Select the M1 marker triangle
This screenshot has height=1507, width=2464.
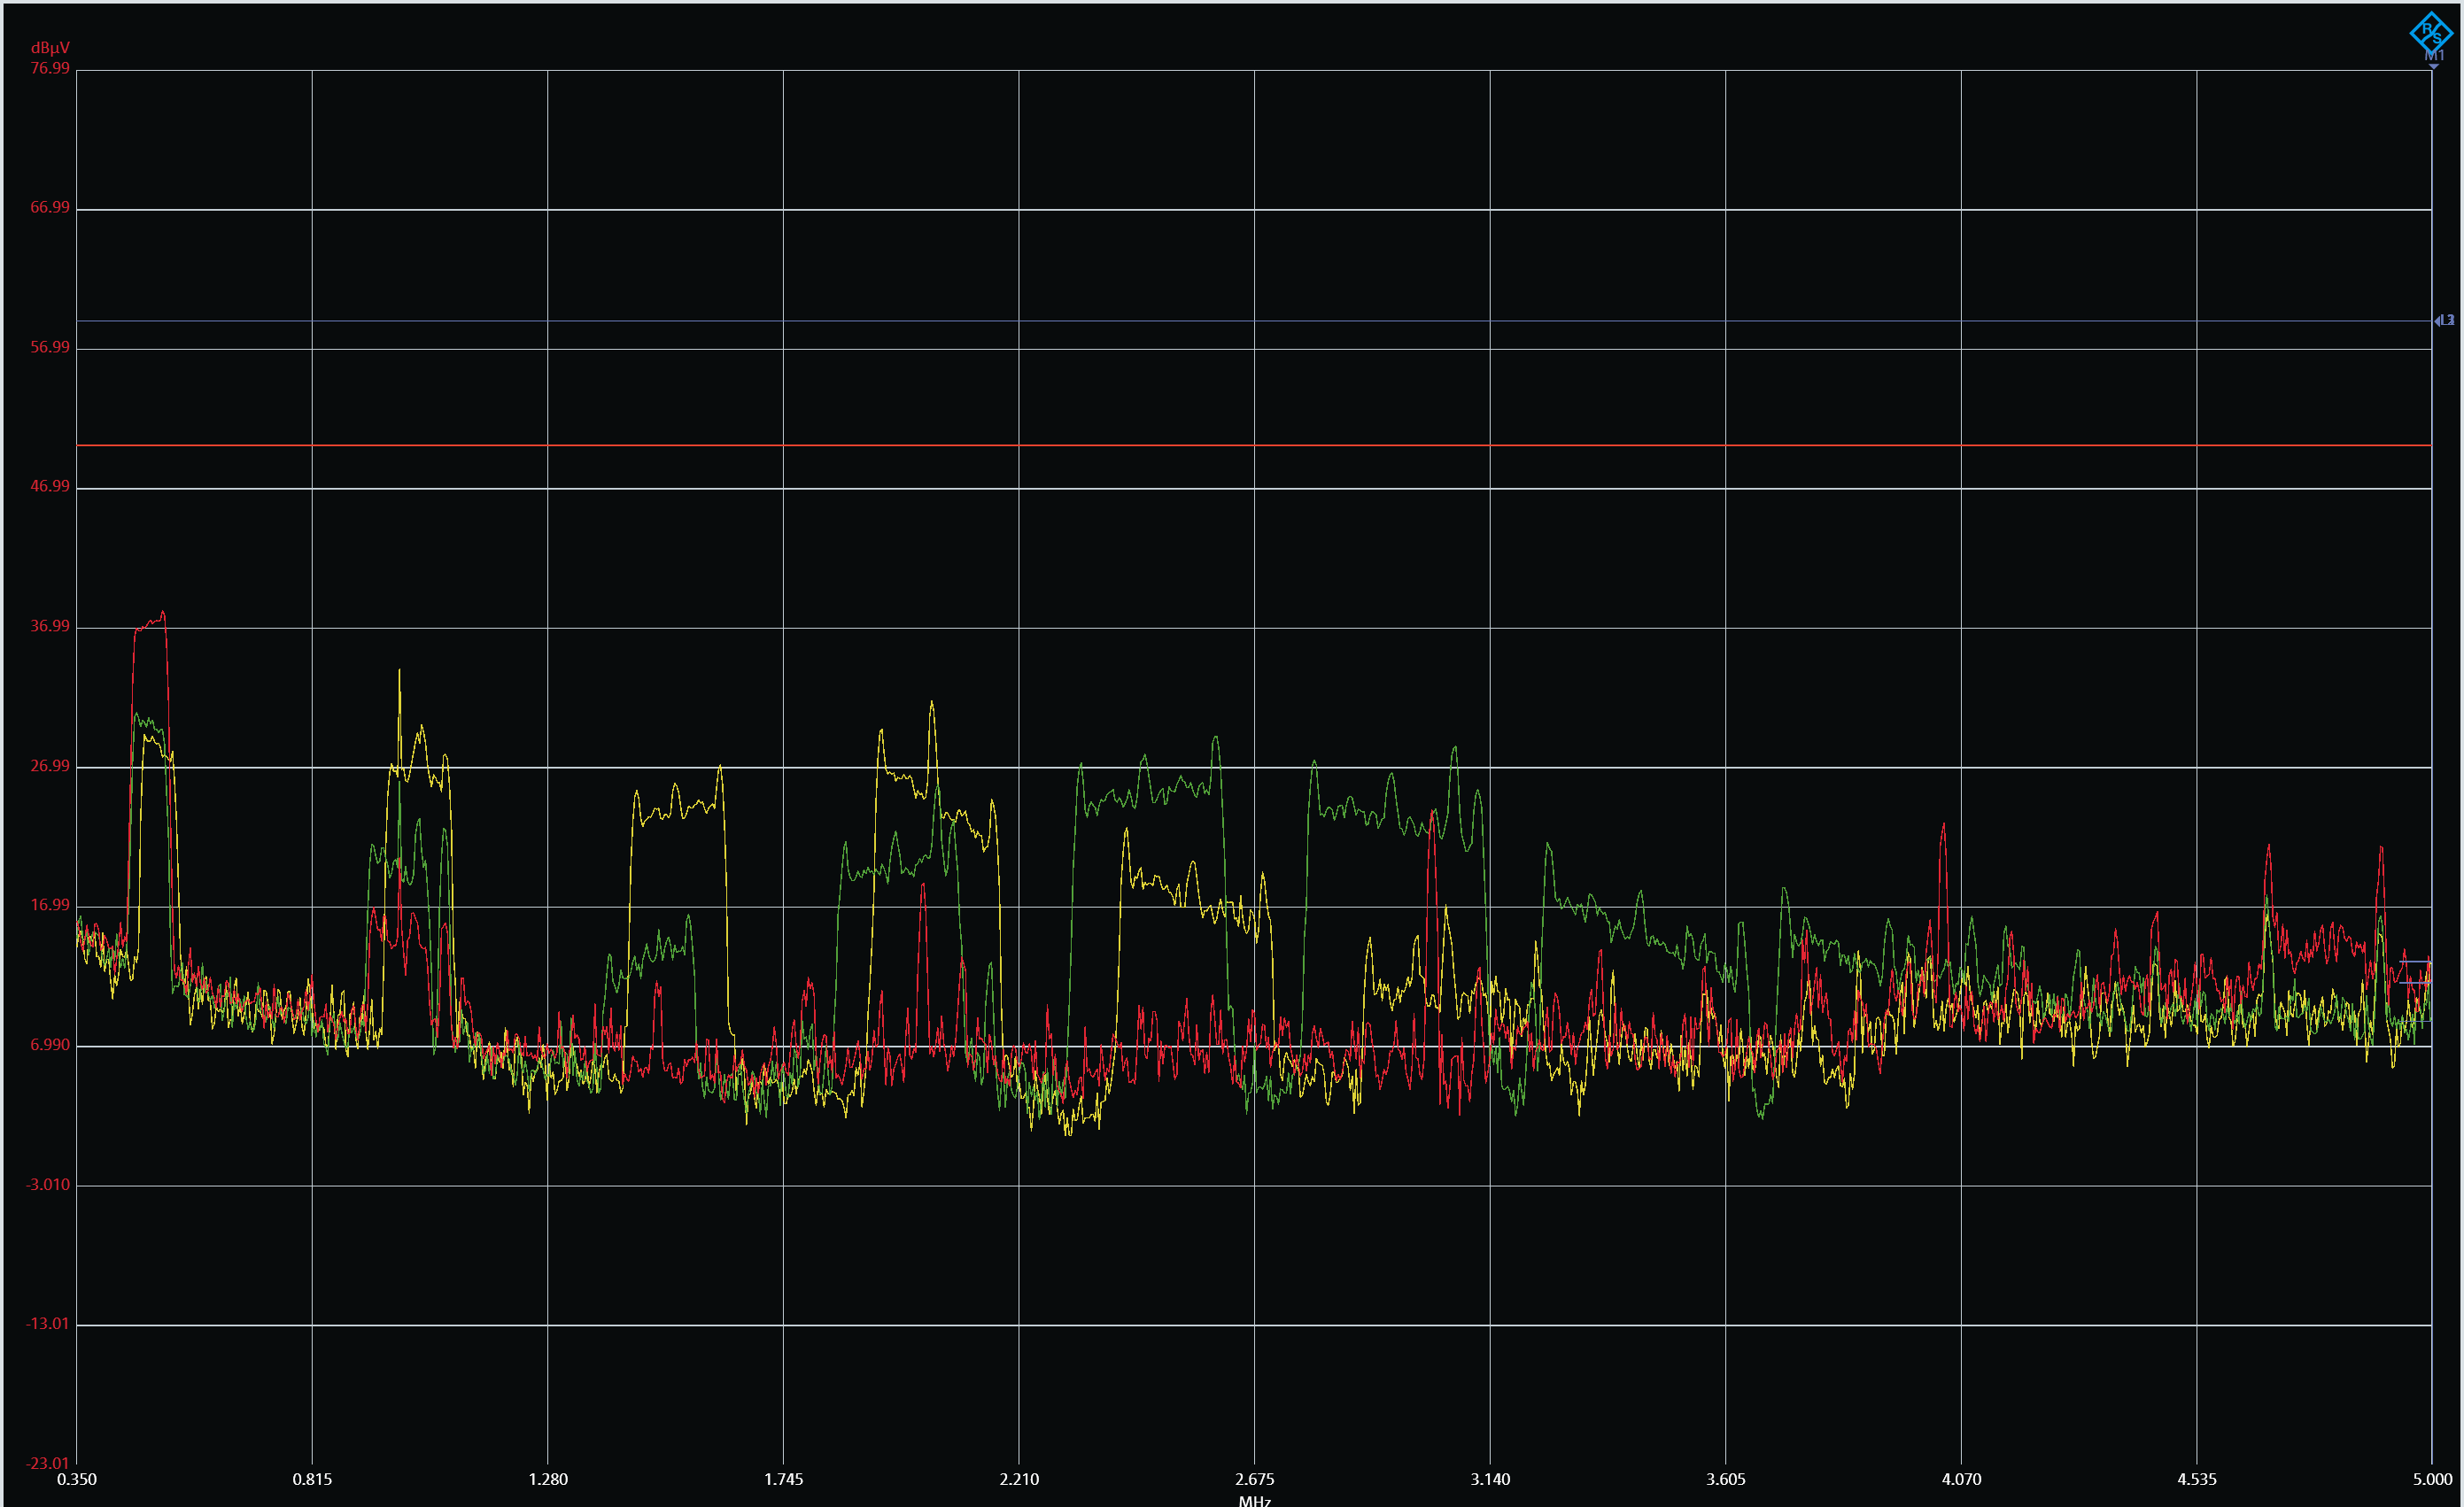pos(2433,66)
